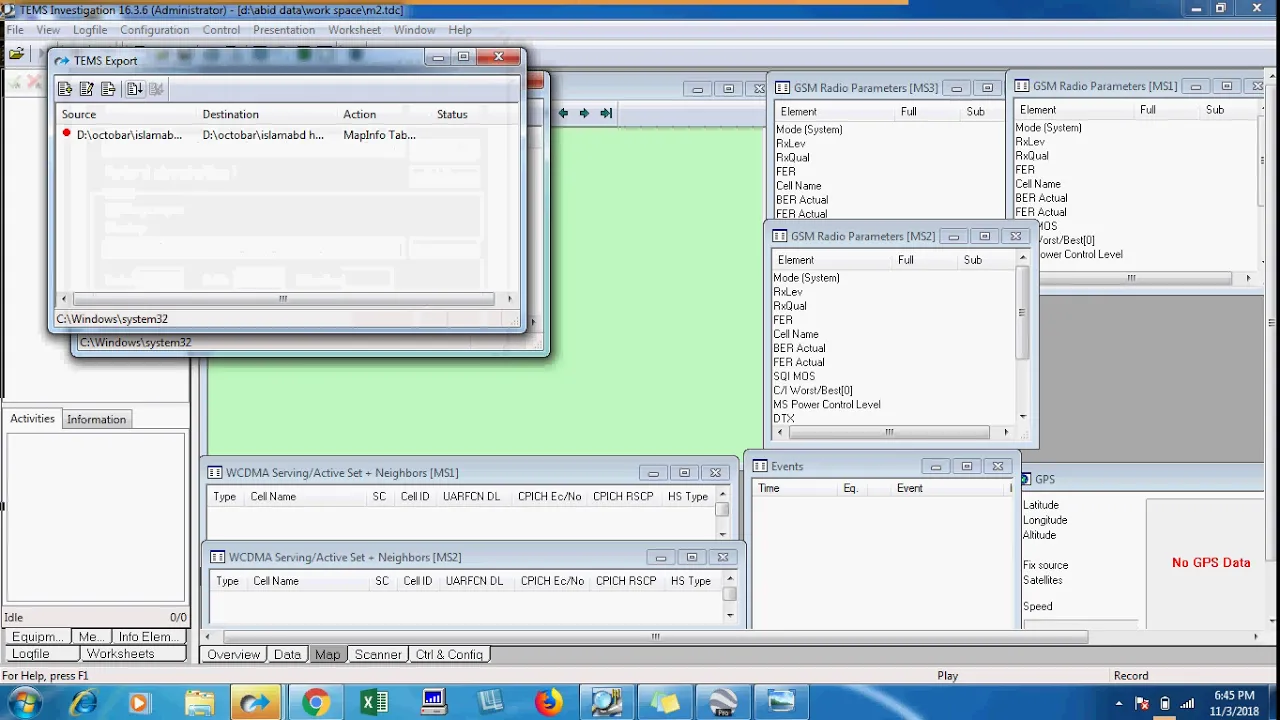Open the Logfile menu

[90, 30]
